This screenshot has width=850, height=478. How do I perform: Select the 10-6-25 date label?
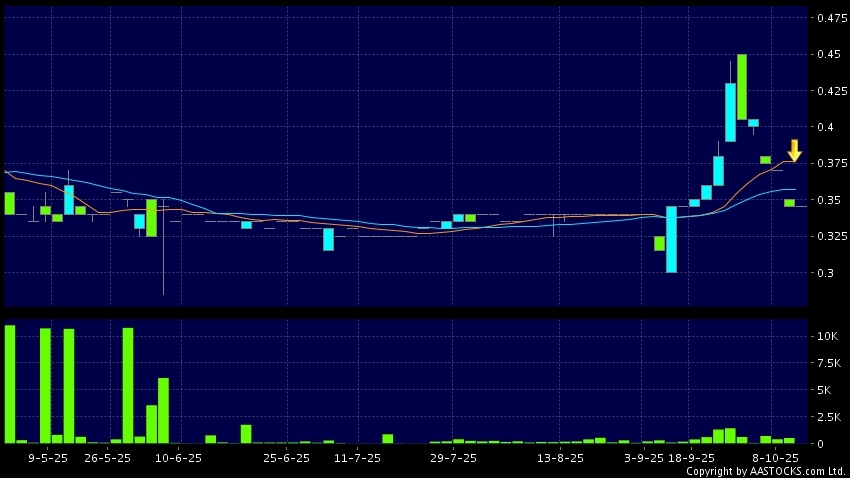pos(181,458)
